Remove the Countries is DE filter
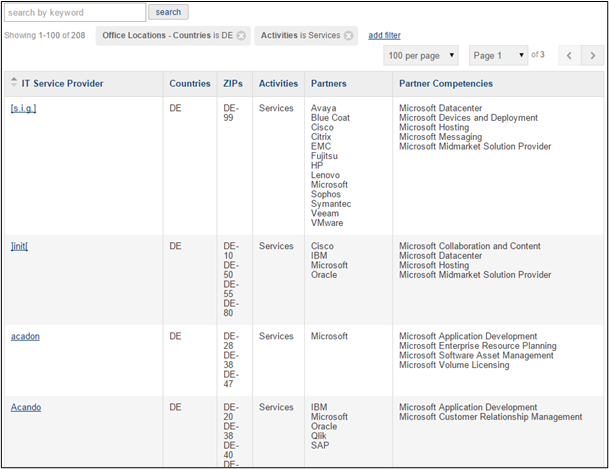Viewport: 609px width, 469px height. point(241,36)
